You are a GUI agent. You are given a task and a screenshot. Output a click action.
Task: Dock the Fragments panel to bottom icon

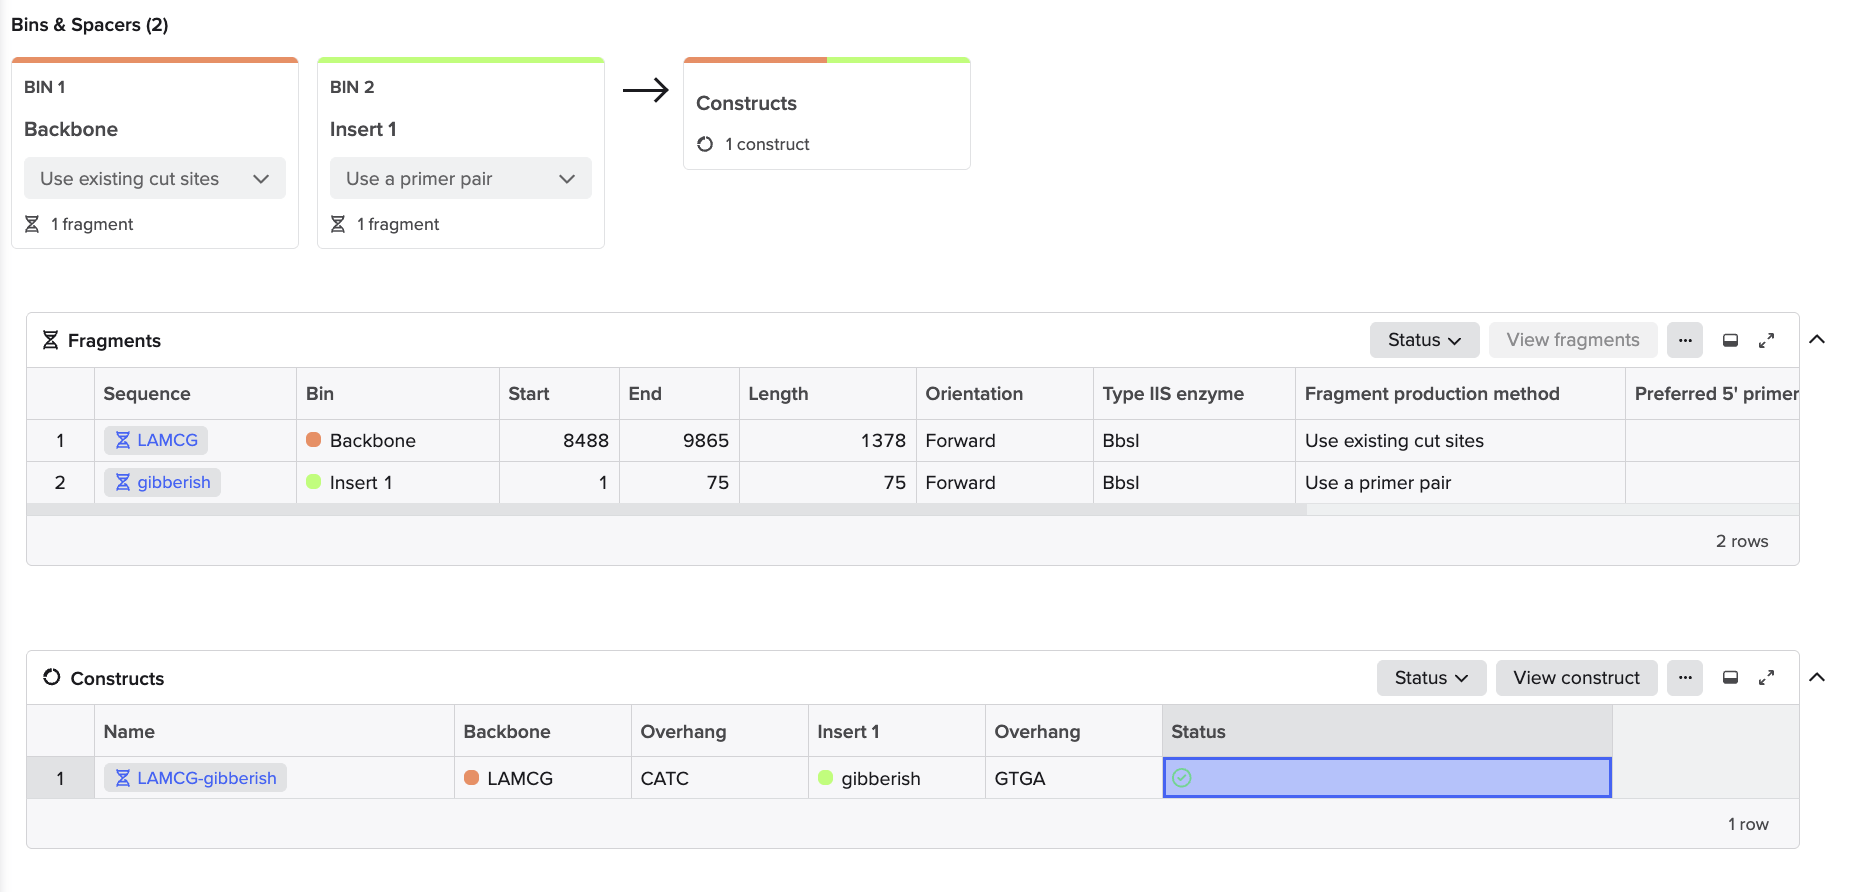click(1730, 340)
